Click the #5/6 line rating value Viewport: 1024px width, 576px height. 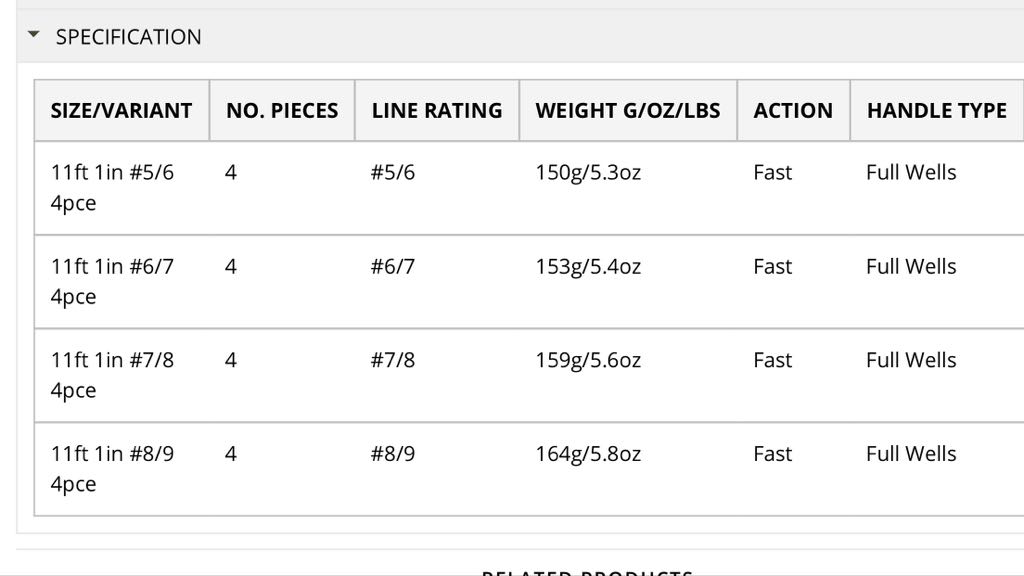pyautogui.click(x=392, y=172)
